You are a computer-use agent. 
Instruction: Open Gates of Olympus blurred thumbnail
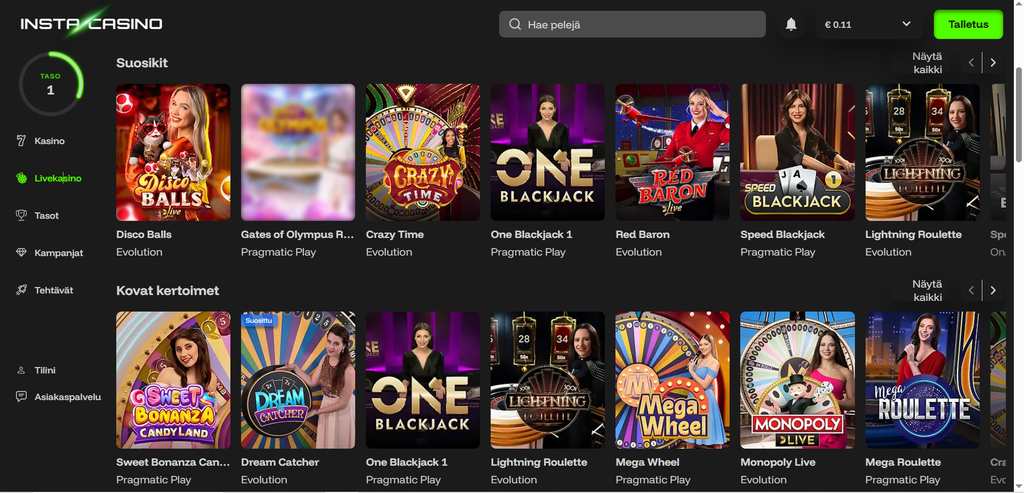click(x=298, y=152)
